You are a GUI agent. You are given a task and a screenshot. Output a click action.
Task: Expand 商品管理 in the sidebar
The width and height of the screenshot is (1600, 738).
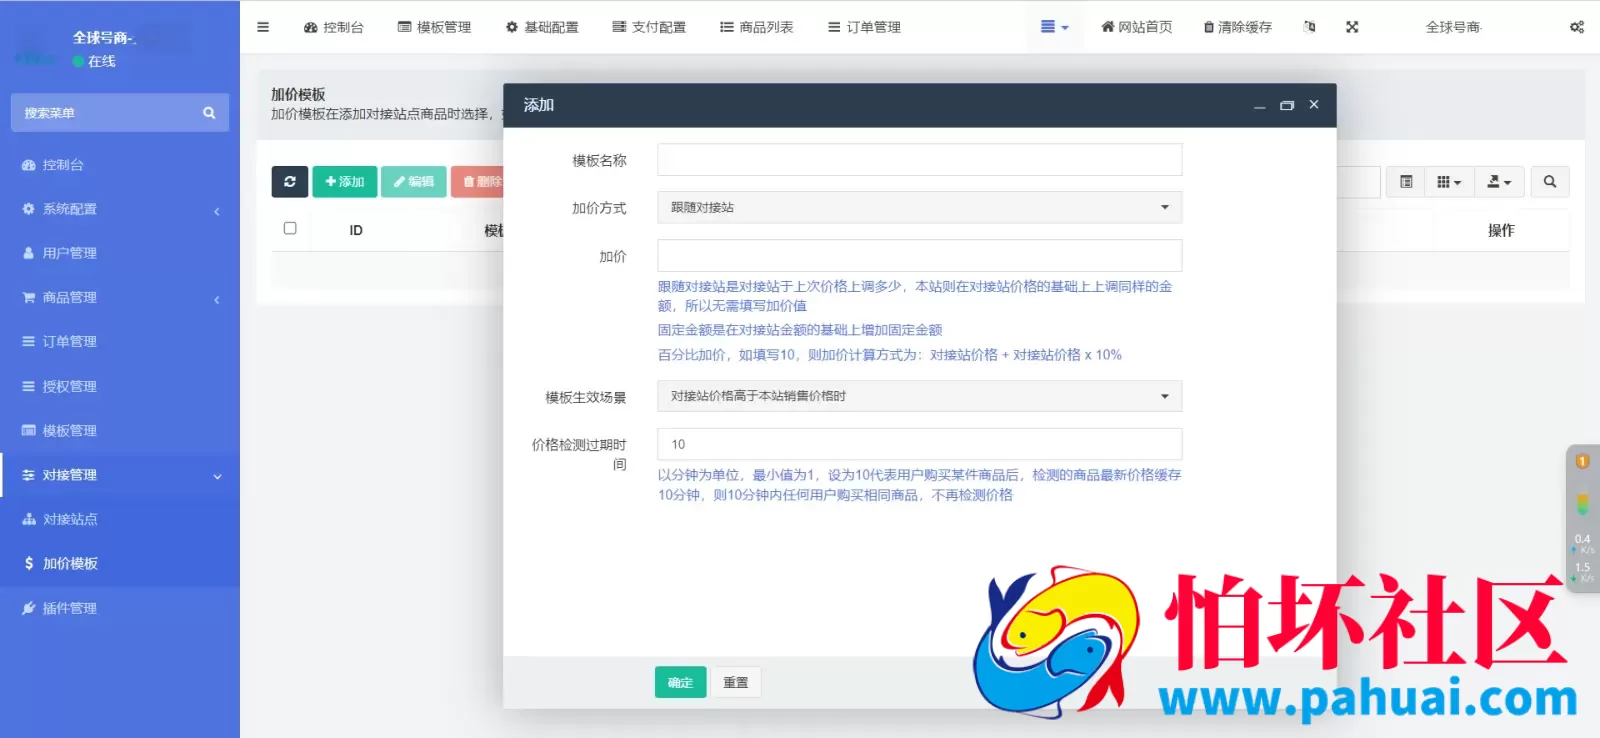(x=120, y=297)
